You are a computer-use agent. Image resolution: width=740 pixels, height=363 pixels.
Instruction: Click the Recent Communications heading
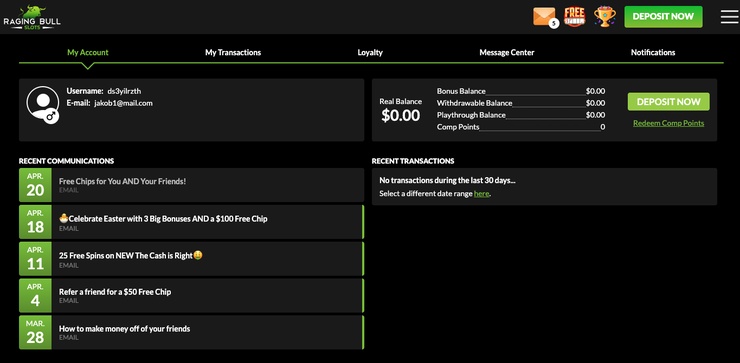click(66, 161)
